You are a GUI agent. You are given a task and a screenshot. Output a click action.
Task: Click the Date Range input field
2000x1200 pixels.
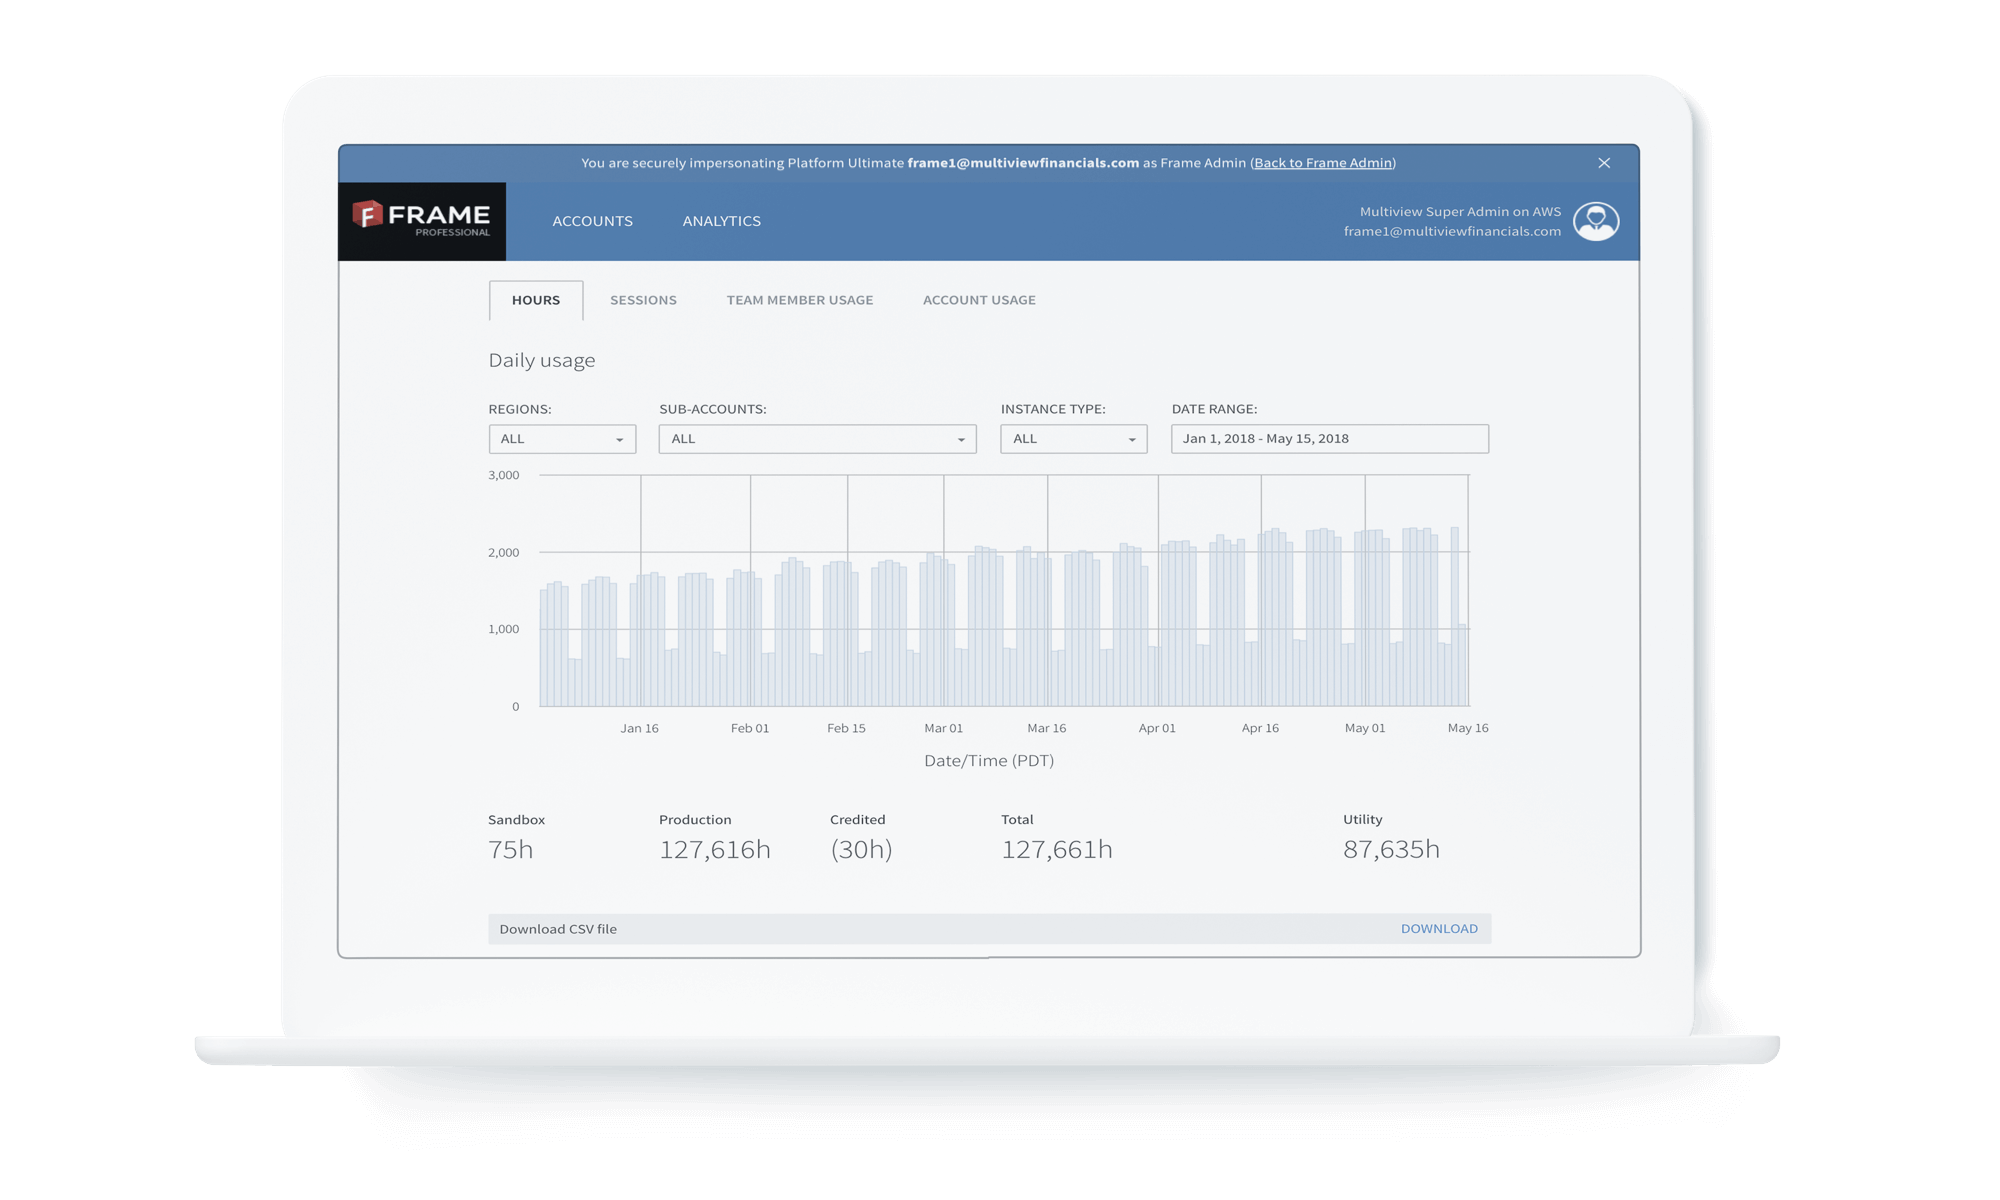(x=1329, y=439)
